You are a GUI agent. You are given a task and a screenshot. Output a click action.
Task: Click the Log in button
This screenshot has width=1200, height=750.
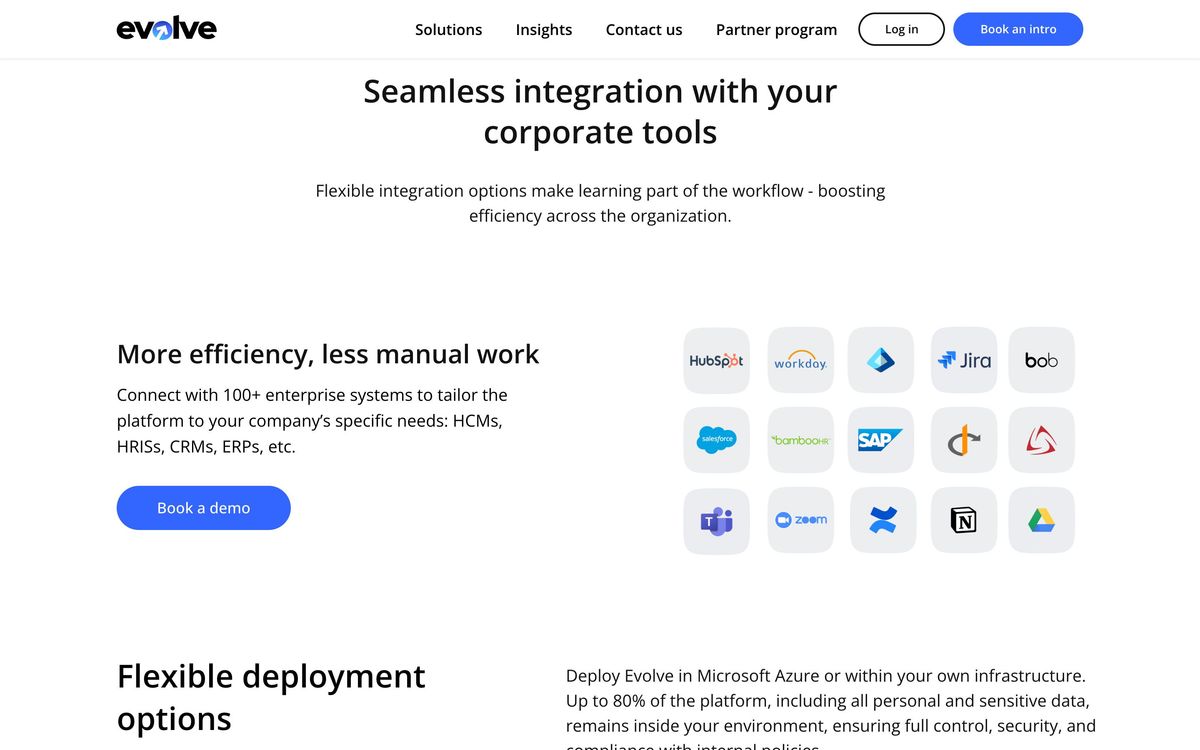click(x=901, y=29)
